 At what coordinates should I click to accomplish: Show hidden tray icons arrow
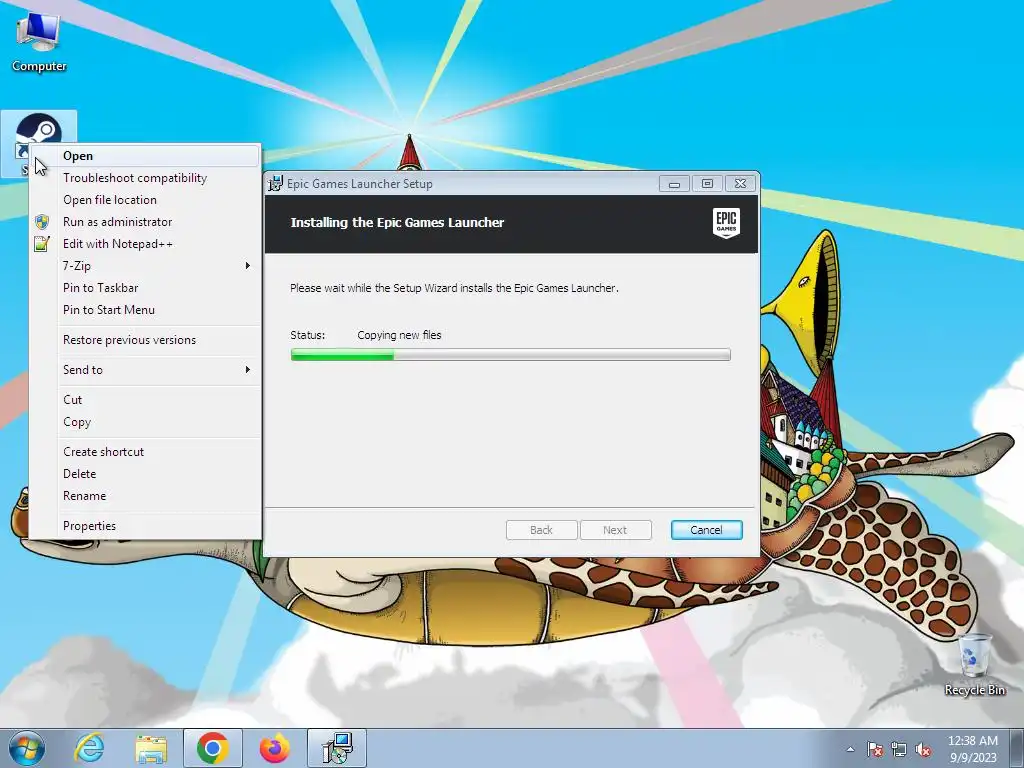[850, 750]
